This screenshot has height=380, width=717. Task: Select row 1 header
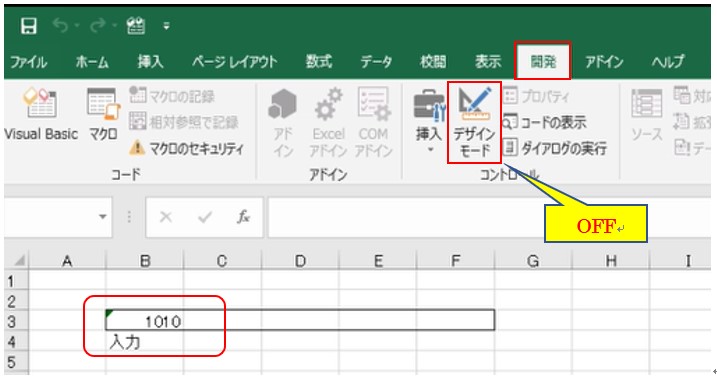pos(16,280)
